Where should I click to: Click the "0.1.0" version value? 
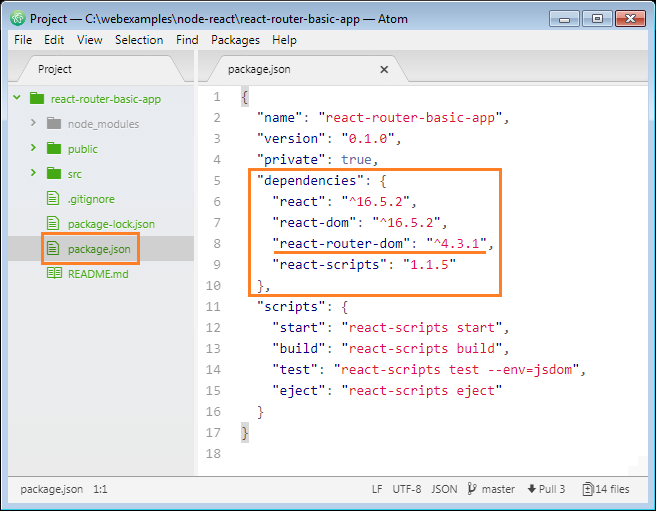click(368, 139)
